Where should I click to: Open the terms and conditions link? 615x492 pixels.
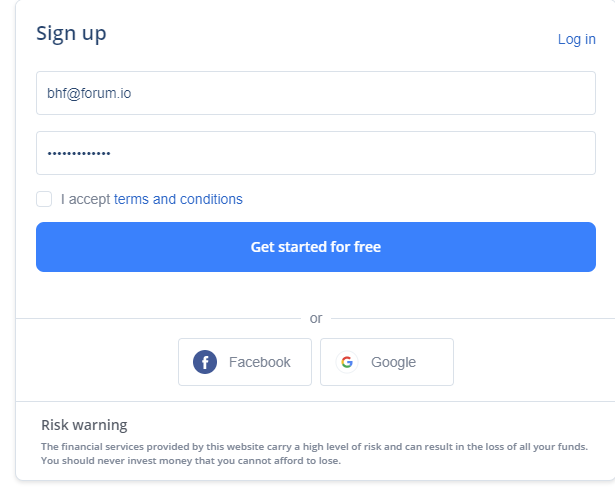click(x=178, y=199)
